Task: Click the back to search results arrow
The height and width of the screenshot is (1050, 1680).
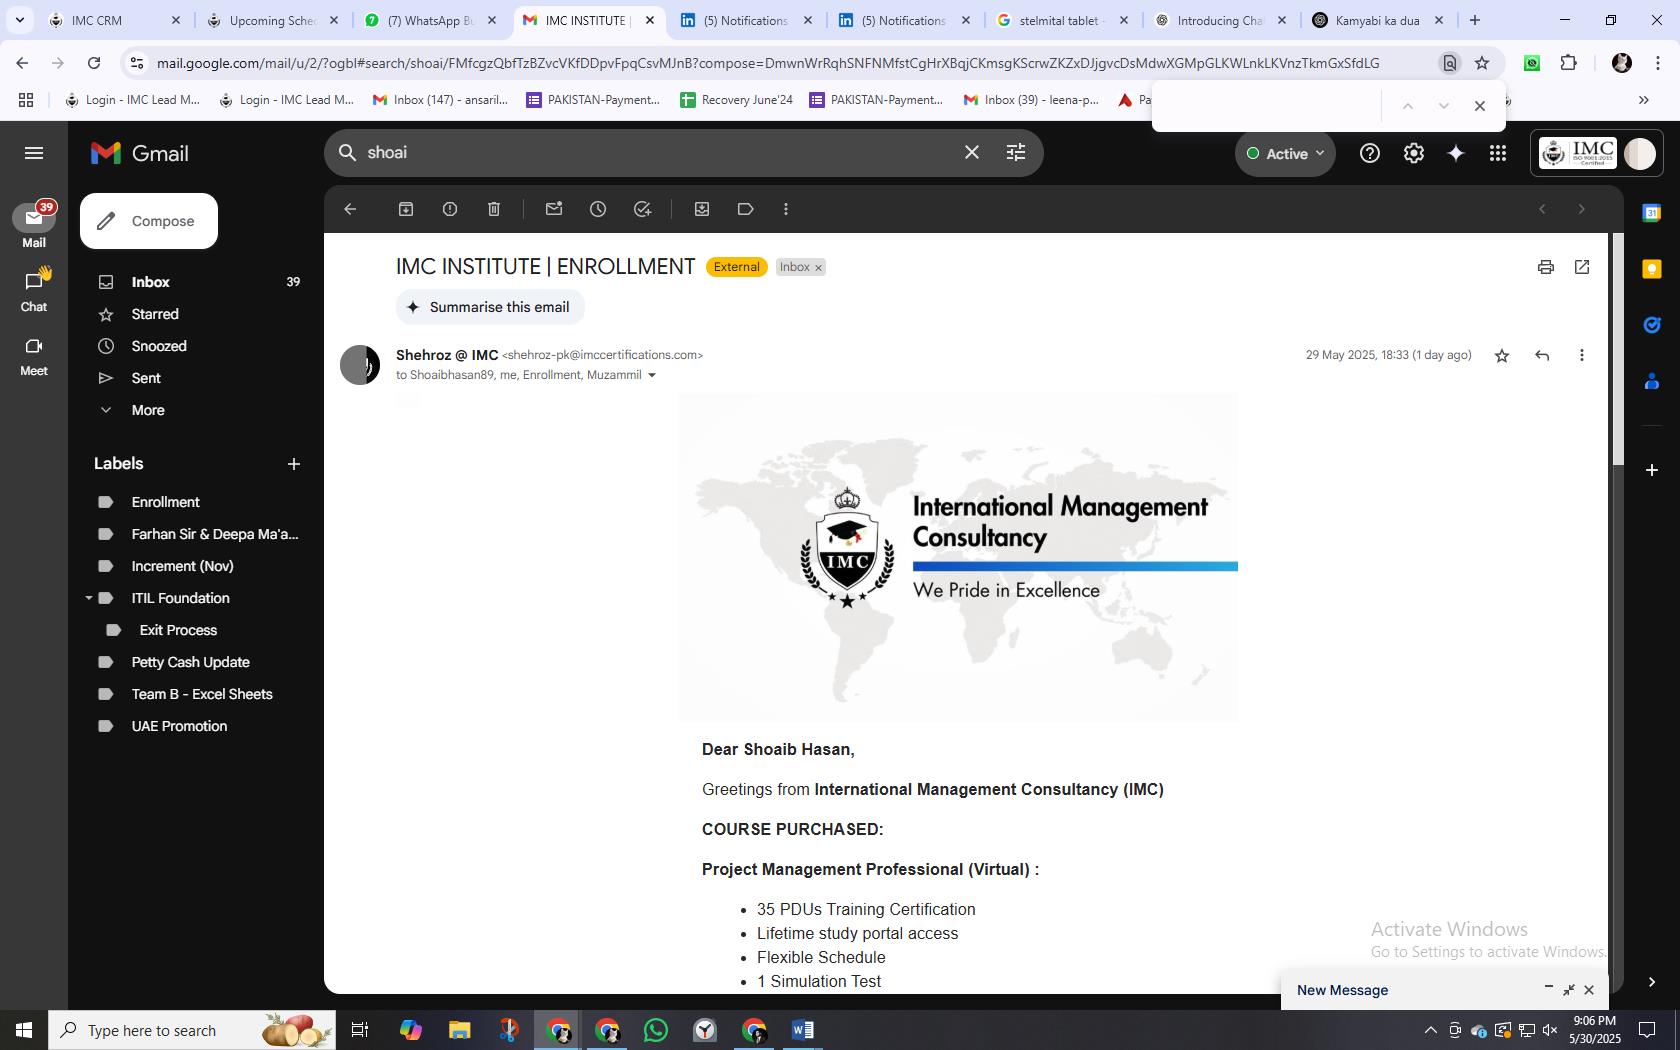Action: [350, 209]
